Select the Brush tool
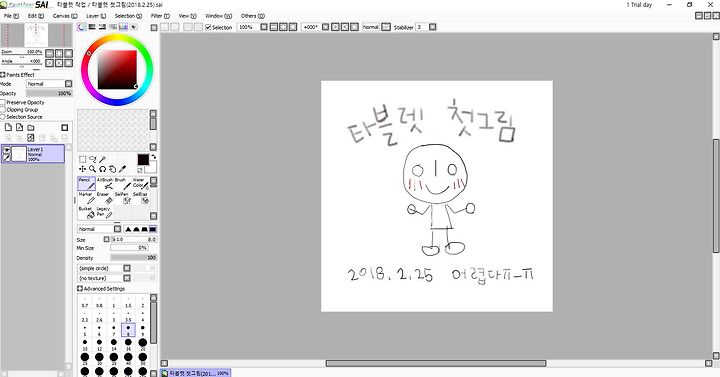The image size is (720, 377). 122,184
